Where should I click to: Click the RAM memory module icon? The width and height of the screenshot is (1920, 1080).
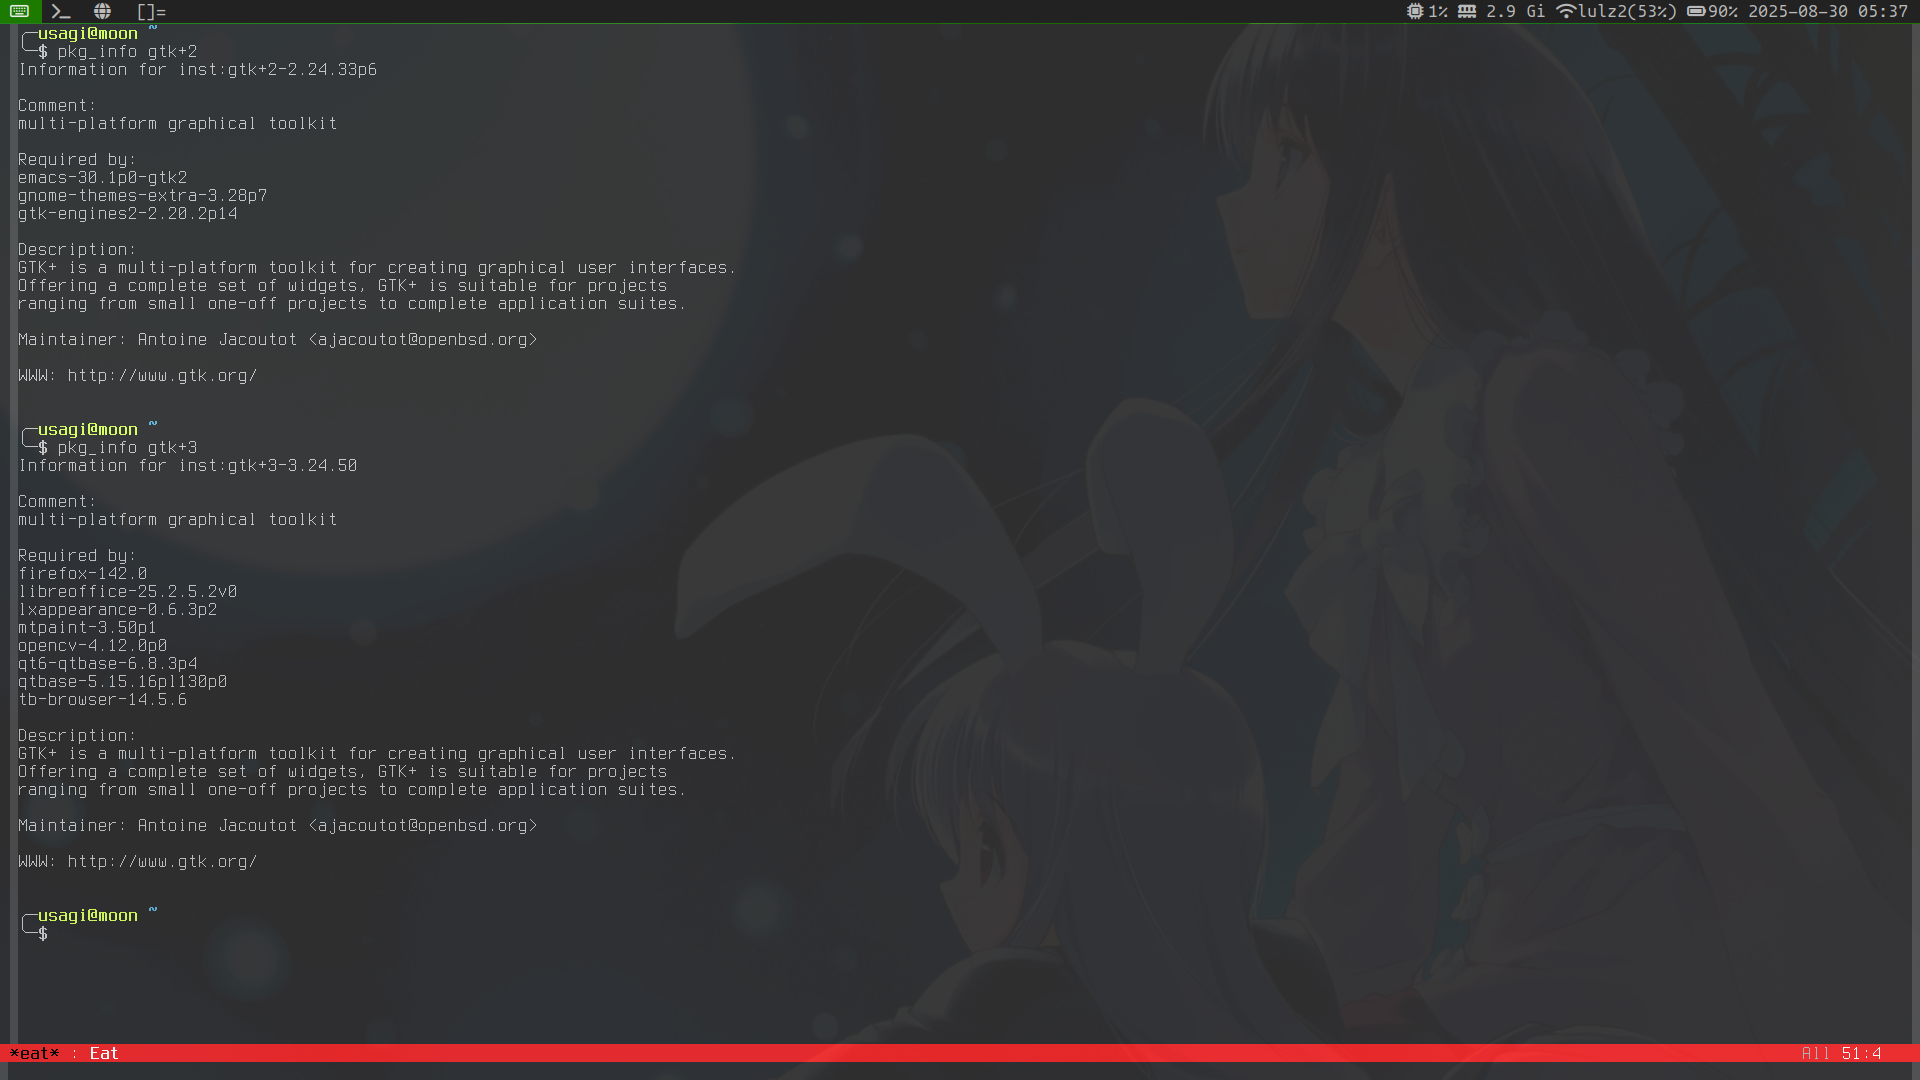pos(1467,11)
